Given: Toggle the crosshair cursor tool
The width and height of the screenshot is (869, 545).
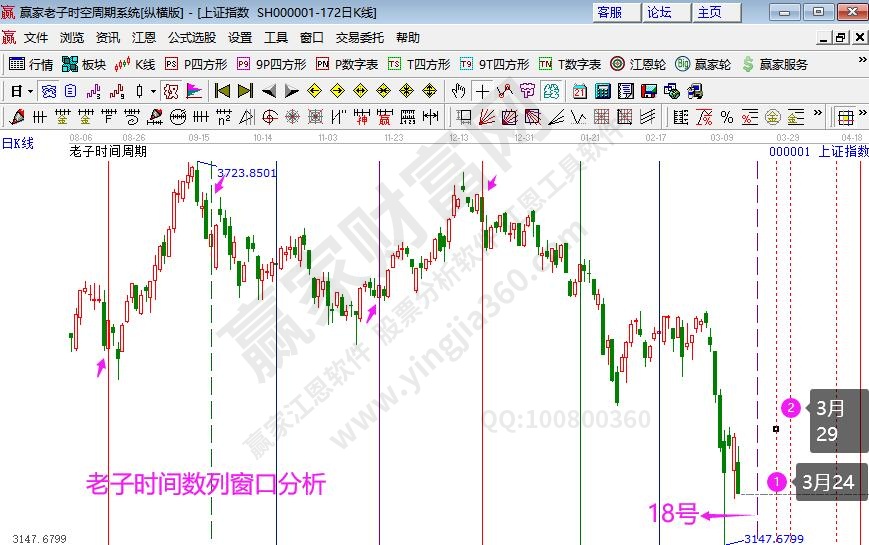Looking at the screenshot, I should 482,91.
